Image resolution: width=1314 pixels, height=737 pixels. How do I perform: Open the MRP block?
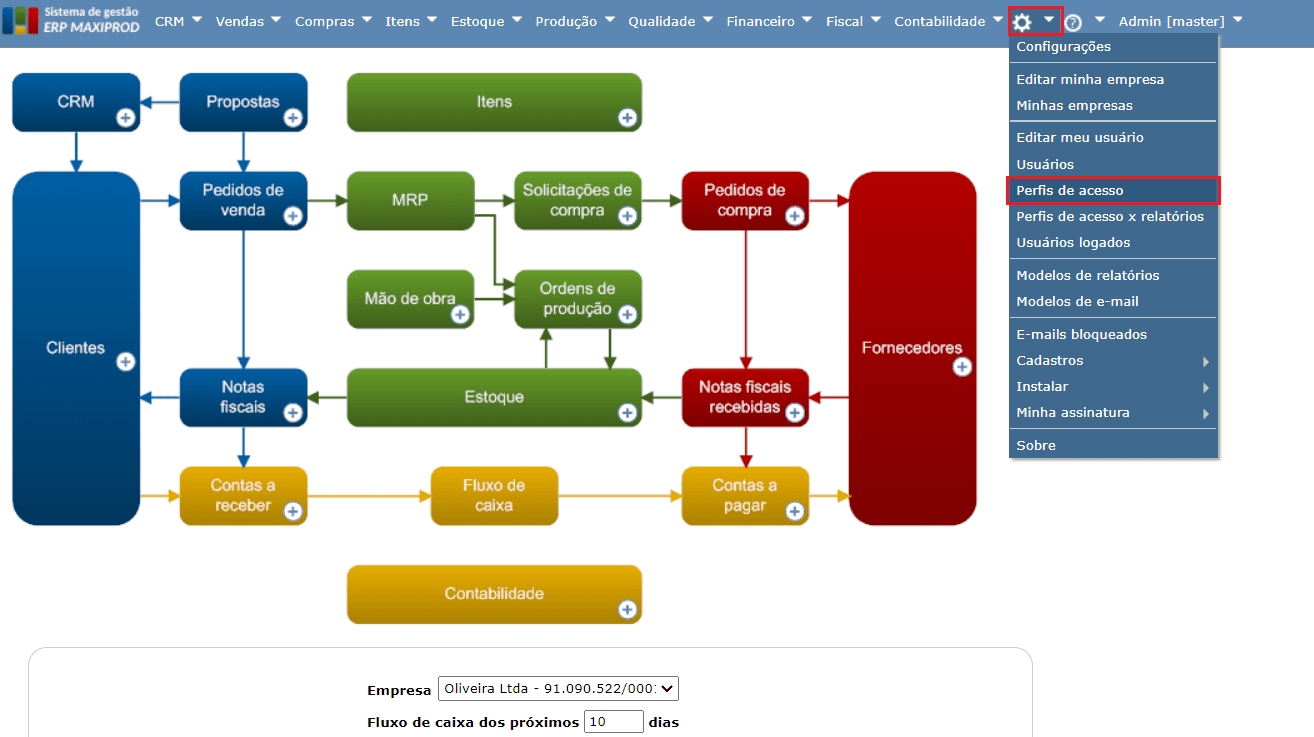[410, 200]
